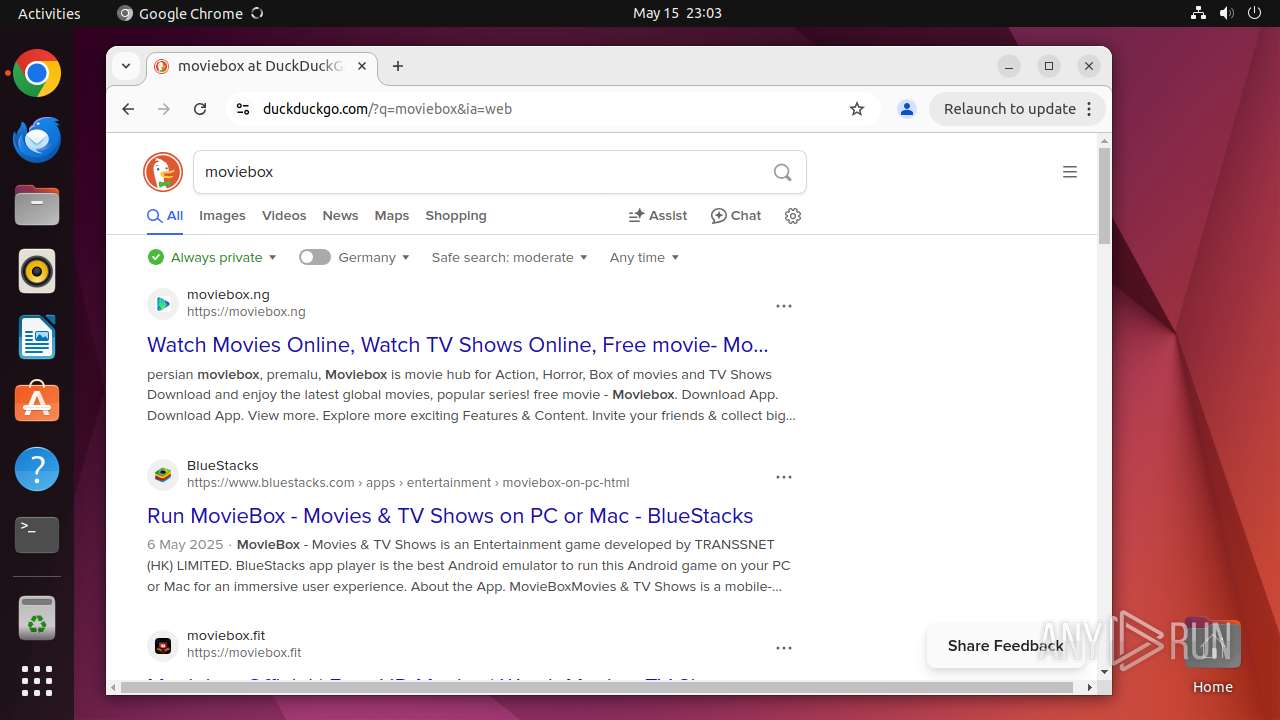
Task: Open the bluestacks.com breadcrumb URL link
Action: (x=408, y=483)
